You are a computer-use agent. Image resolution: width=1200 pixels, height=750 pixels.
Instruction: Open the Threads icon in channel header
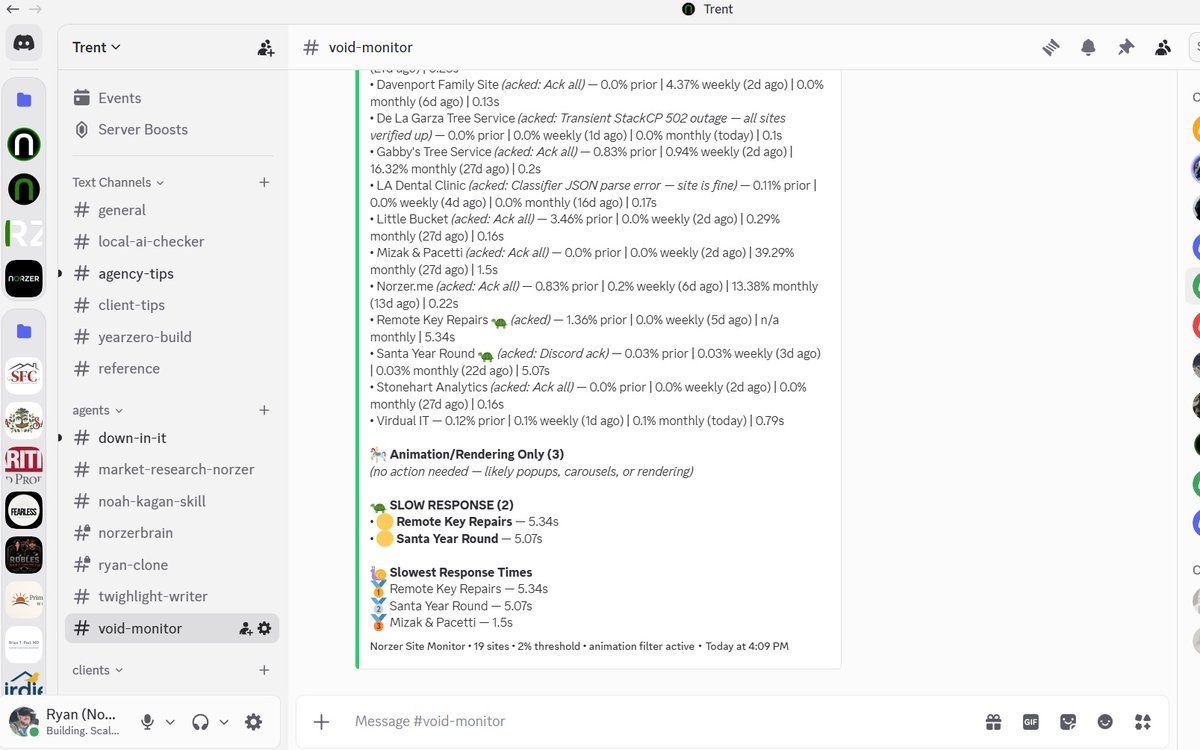(1050, 47)
